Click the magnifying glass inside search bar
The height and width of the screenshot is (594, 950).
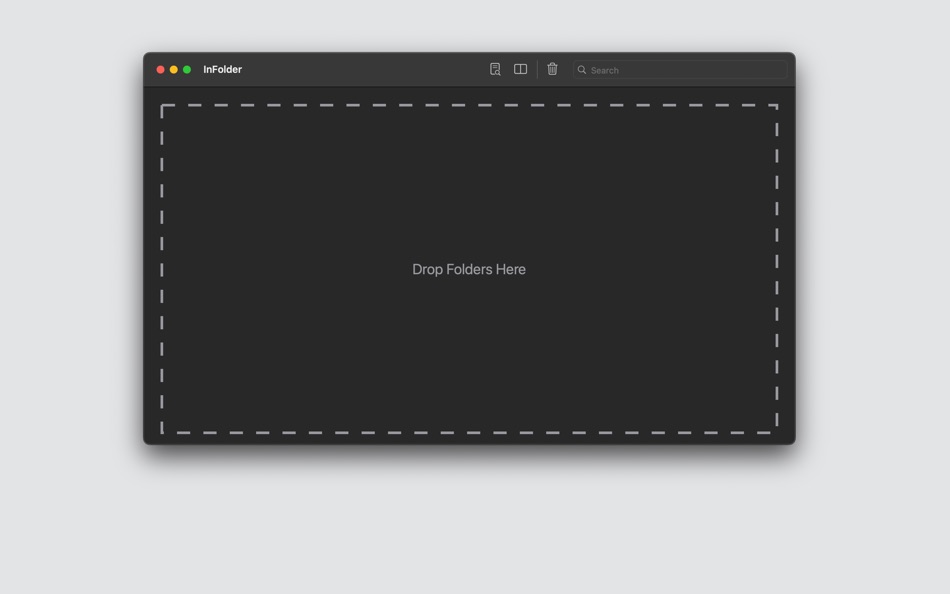(x=582, y=70)
